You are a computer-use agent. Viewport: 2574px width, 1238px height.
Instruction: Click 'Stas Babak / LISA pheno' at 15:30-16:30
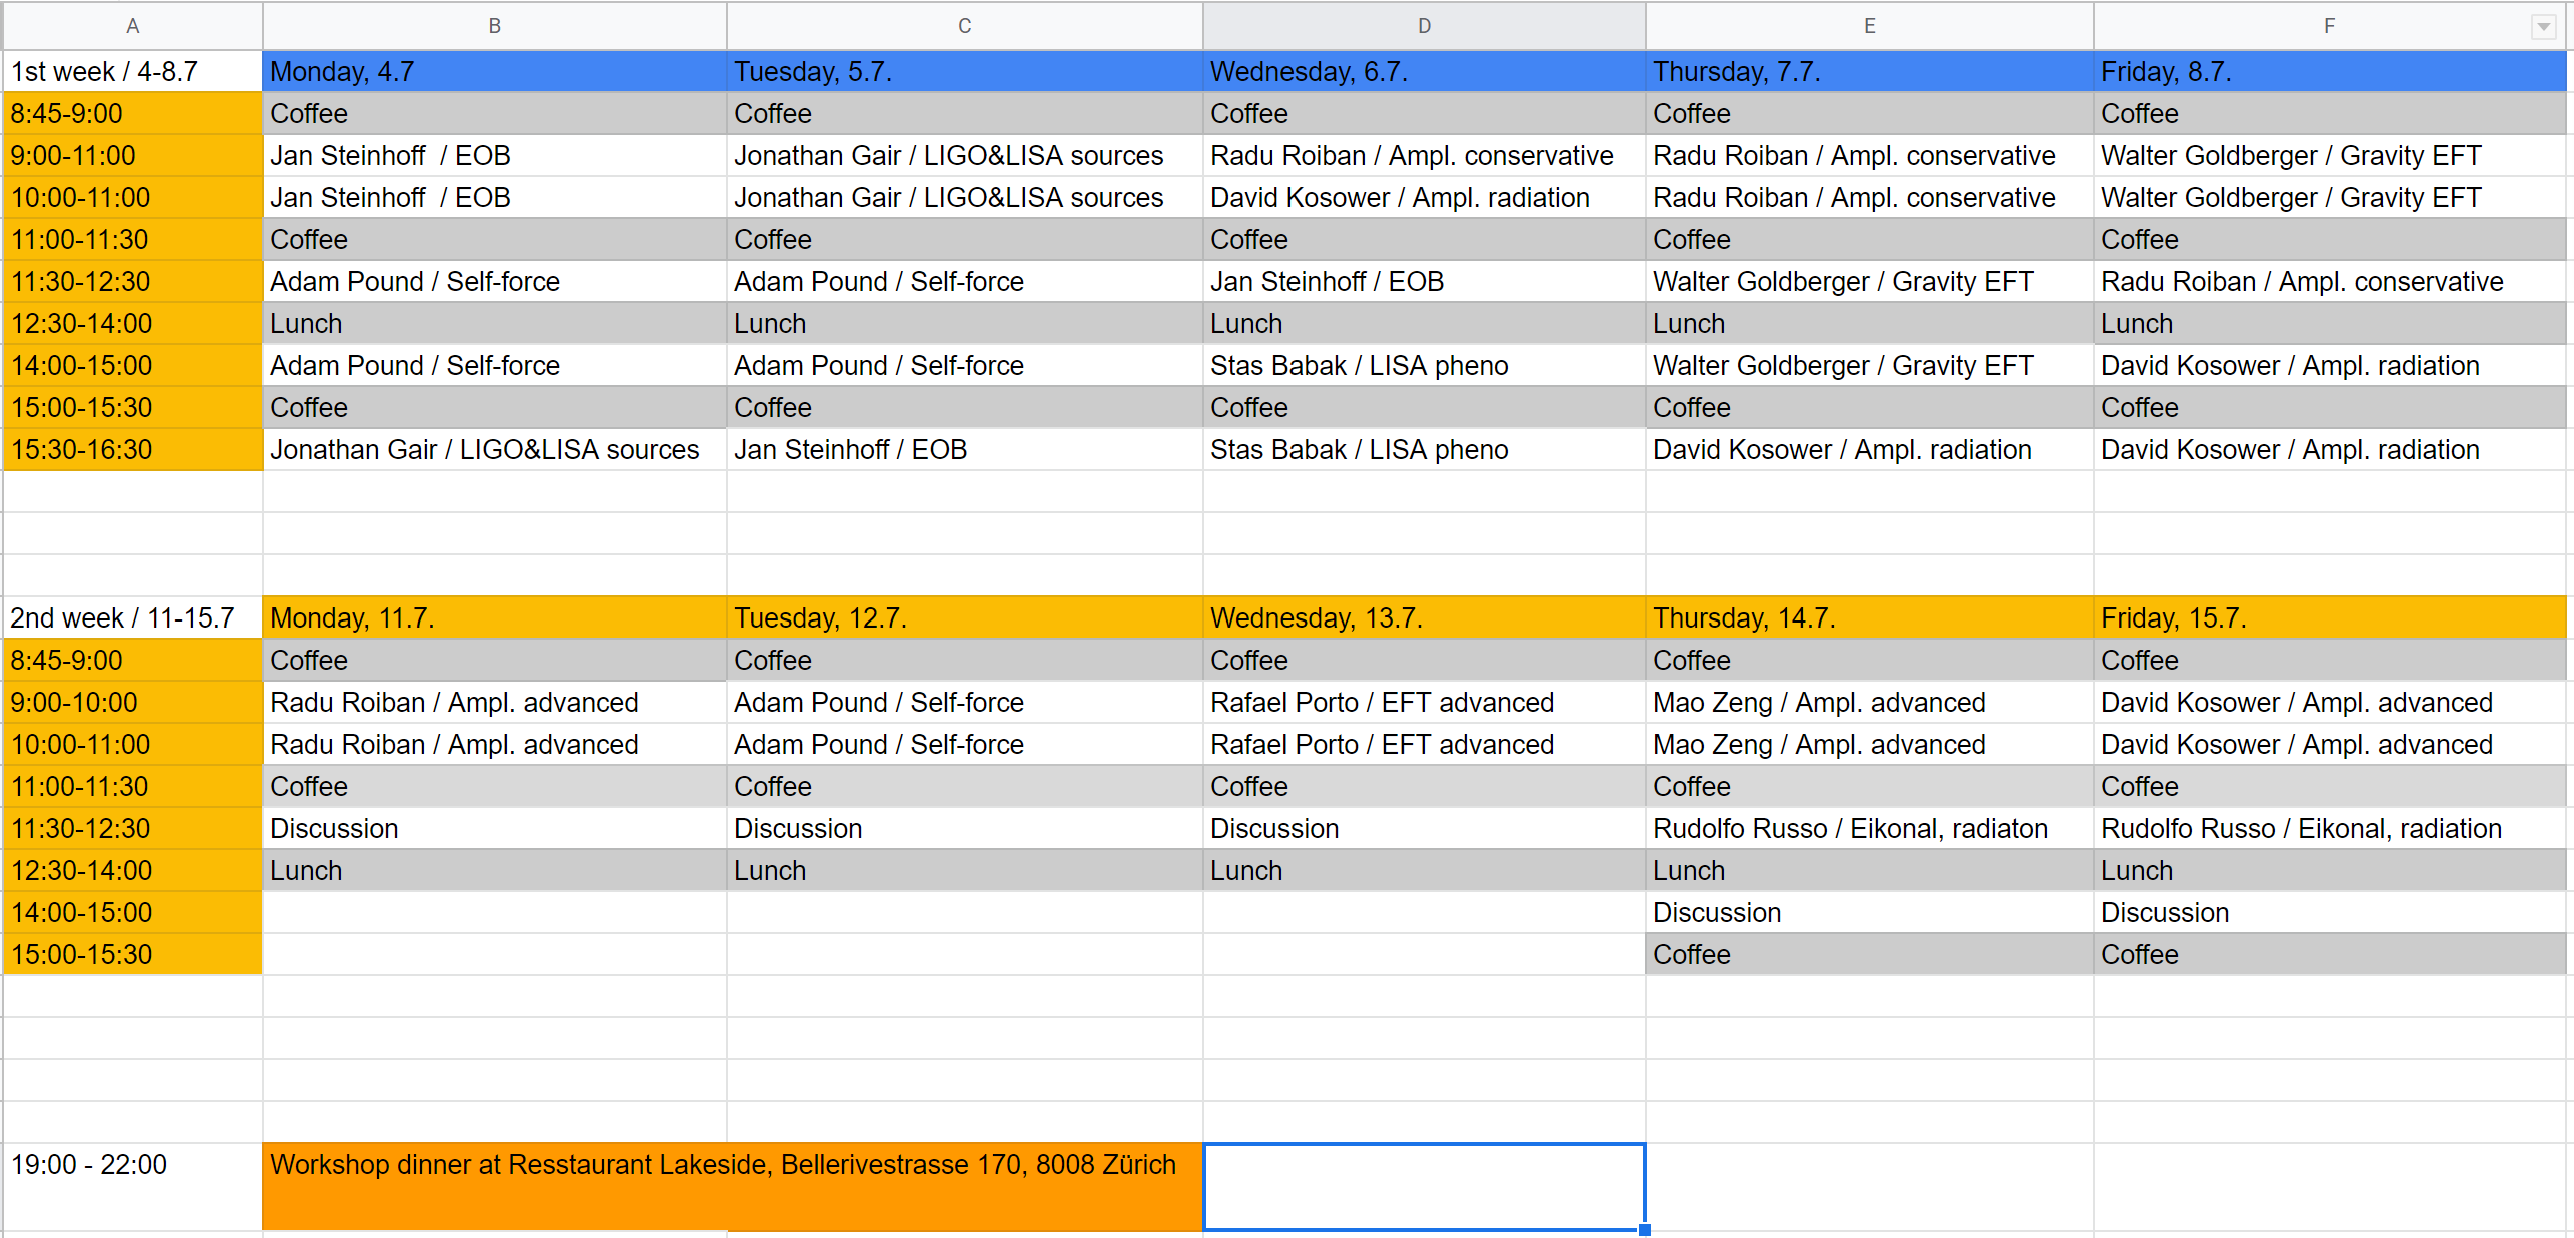tap(1424, 450)
